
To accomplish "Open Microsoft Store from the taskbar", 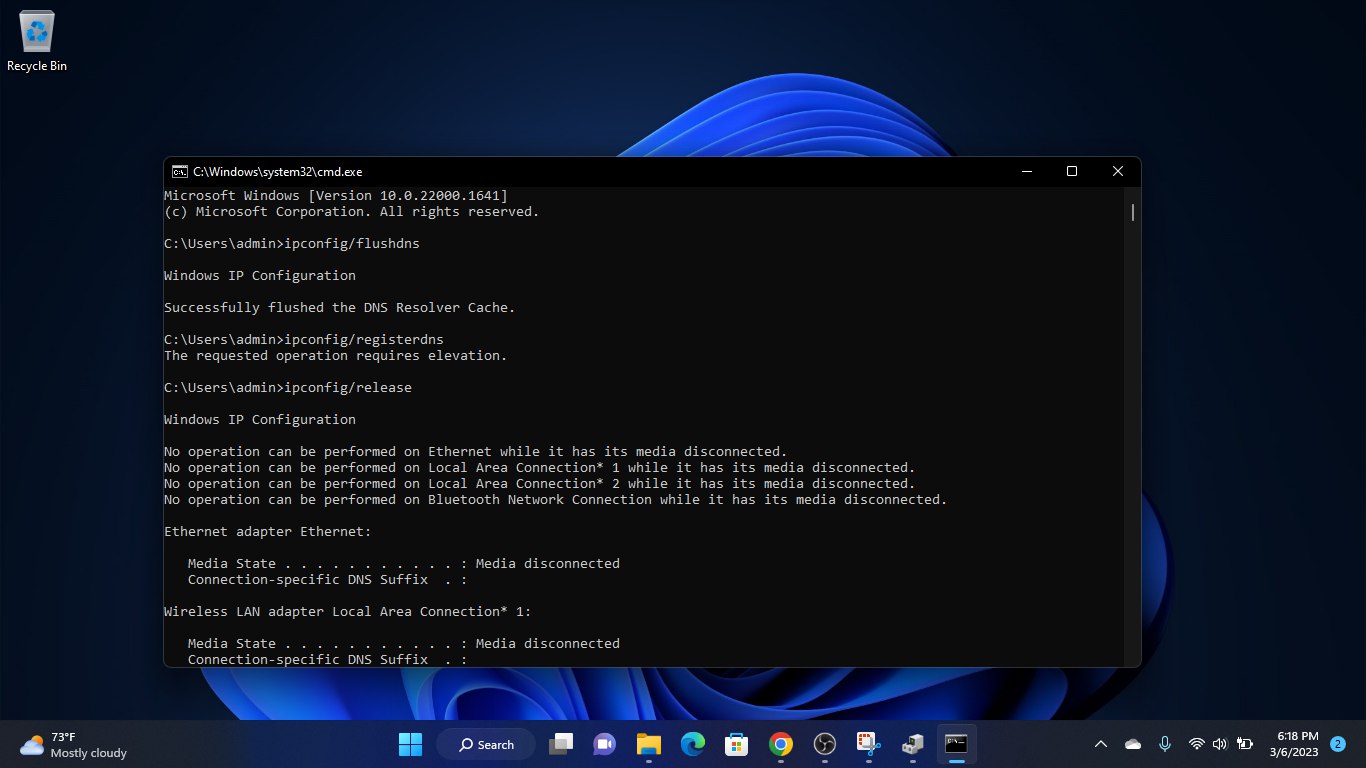I will pyautogui.click(x=737, y=744).
